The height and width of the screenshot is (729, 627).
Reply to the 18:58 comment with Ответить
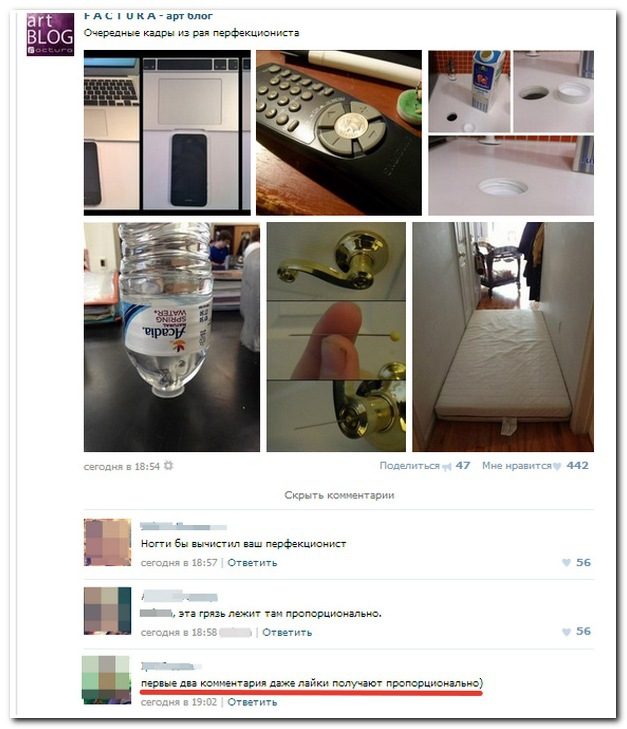coord(287,632)
